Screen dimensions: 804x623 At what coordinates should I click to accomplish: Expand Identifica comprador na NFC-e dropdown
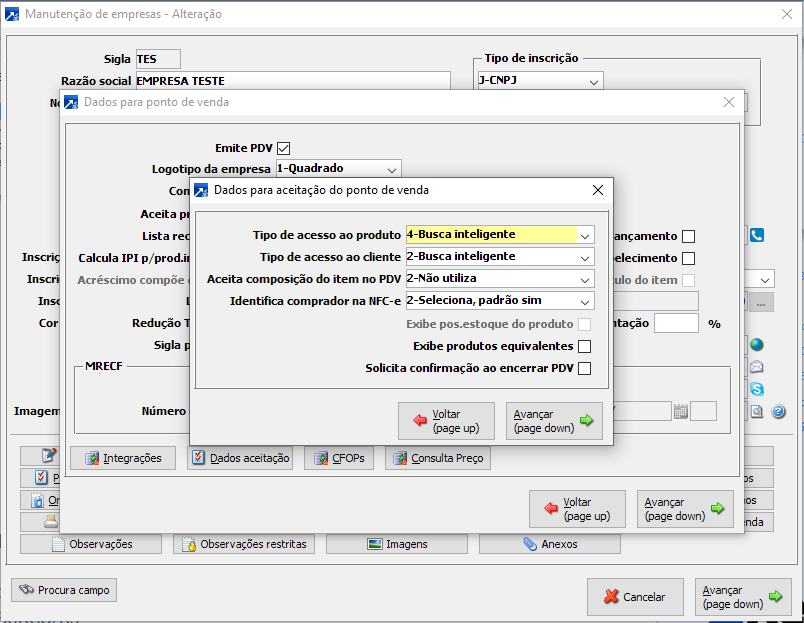pos(585,302)
